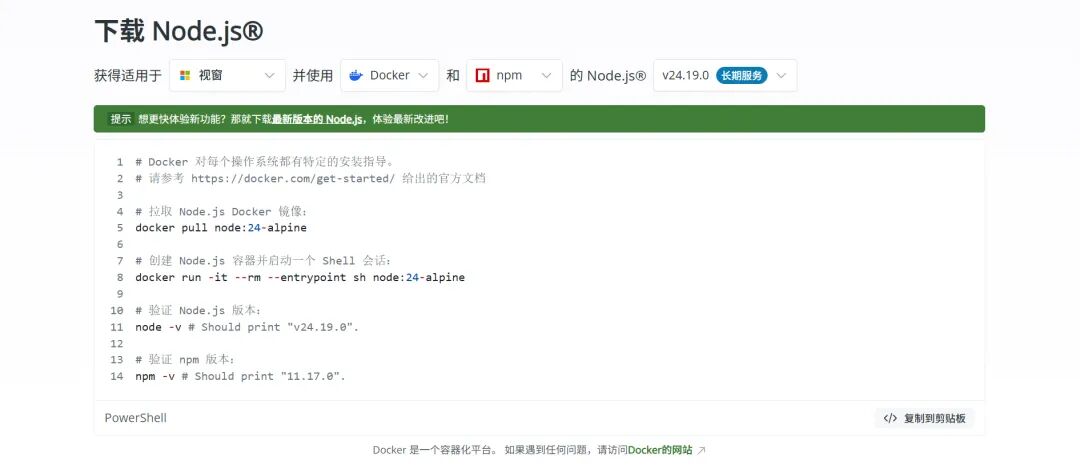Click the Windows logo icon in platform selector
This screenshot has height=465, width=1080.
tap(185, 76)
